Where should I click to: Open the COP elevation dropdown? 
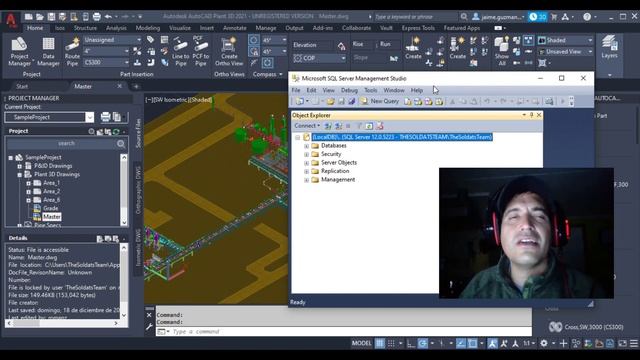[319, 58]
